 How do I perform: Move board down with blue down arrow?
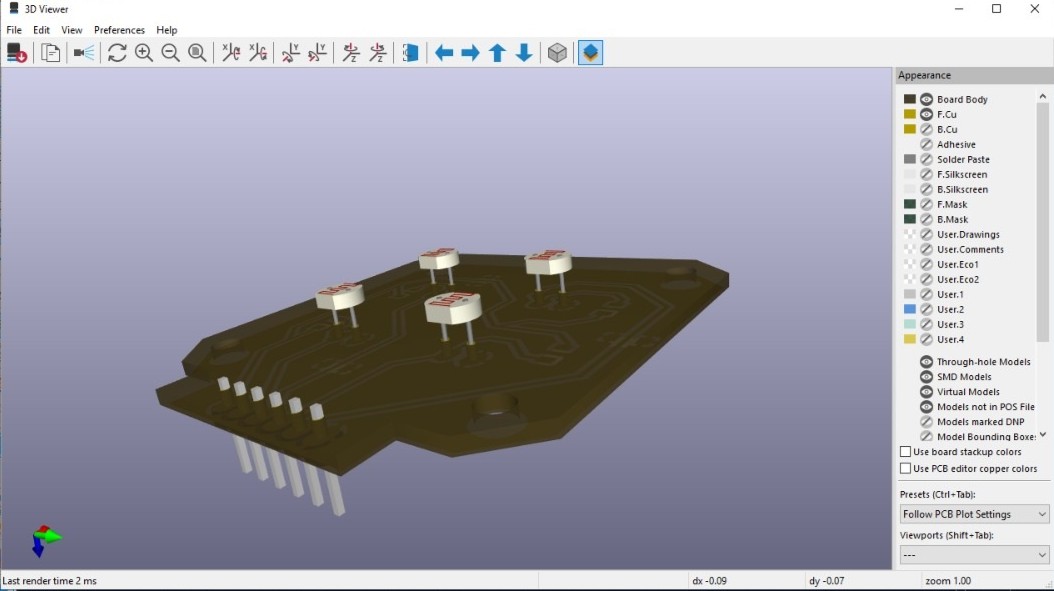[x=524, y=52]
